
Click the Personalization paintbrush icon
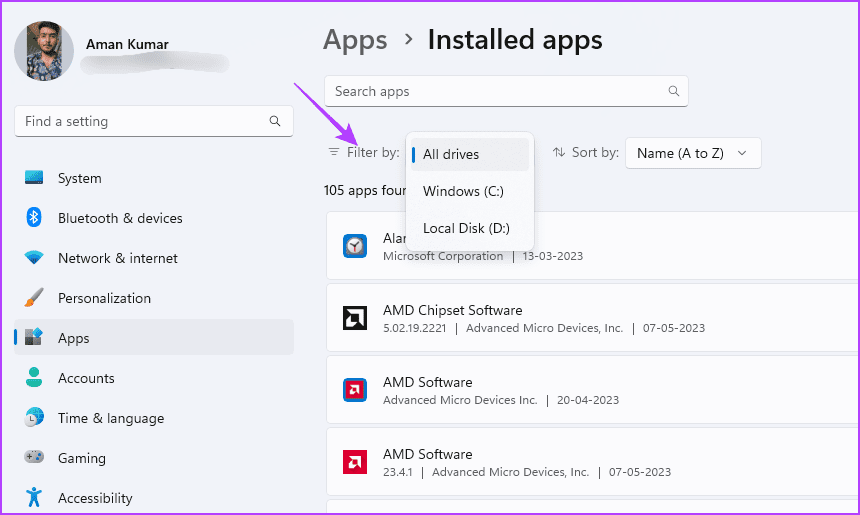[x=34, y=297]
